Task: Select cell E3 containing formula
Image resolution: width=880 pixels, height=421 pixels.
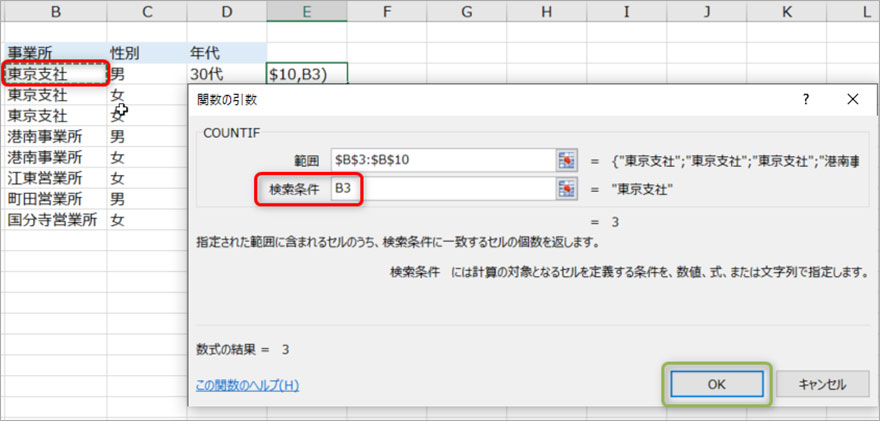Action: click(x=306, y=74)
